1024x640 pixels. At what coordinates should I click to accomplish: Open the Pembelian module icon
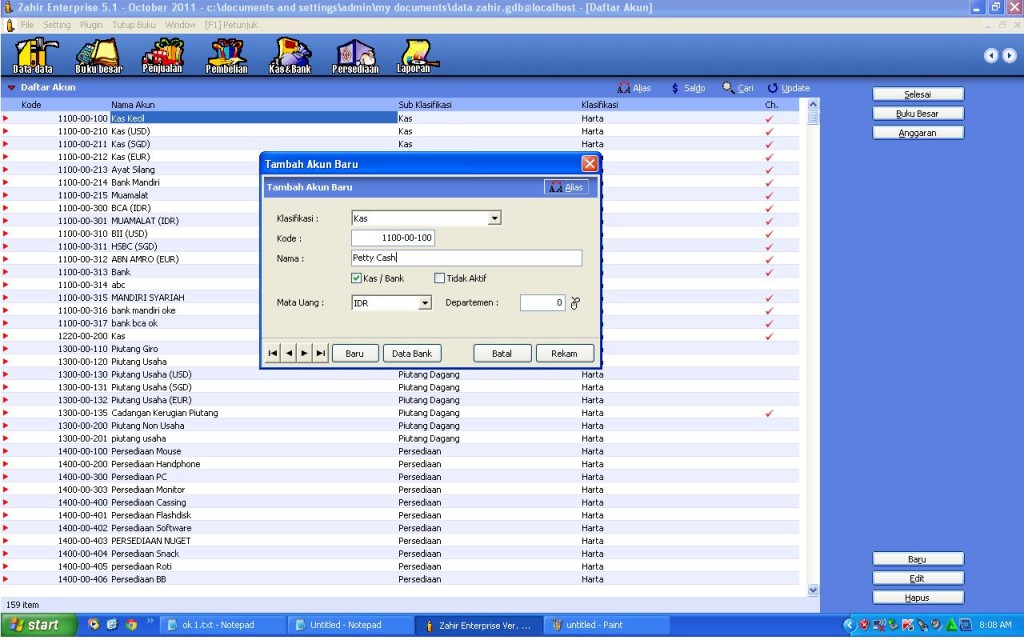pyautogui.click(x=227, y=56)
